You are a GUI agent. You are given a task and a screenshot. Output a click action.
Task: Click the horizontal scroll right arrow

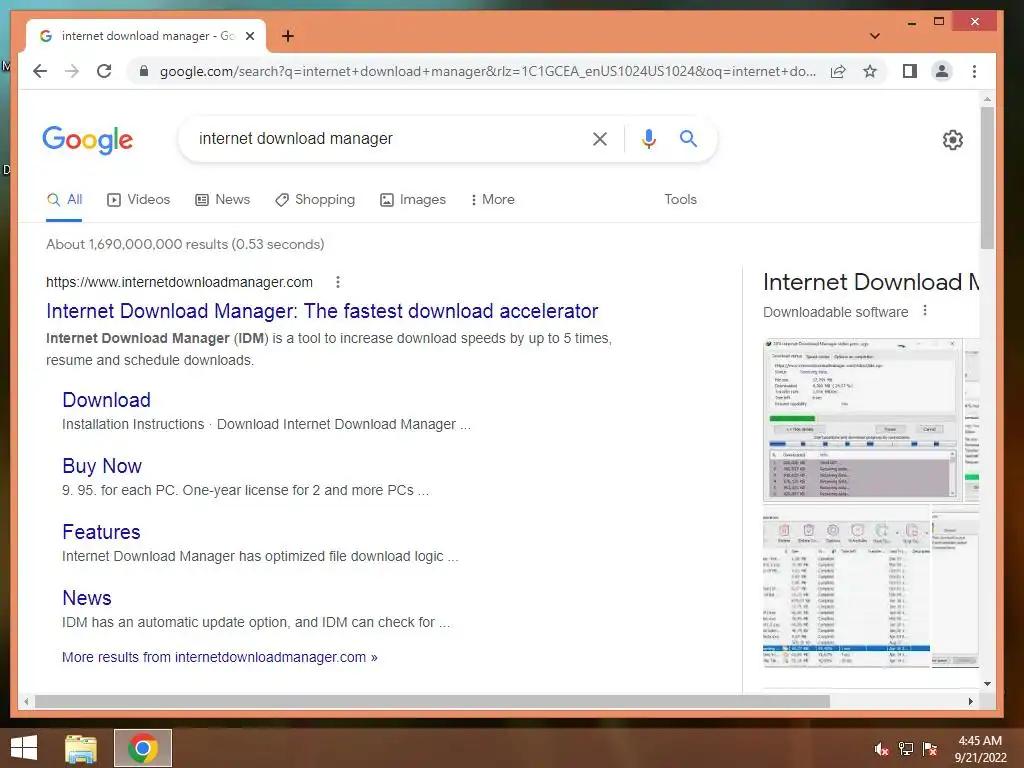click(970, 701)
